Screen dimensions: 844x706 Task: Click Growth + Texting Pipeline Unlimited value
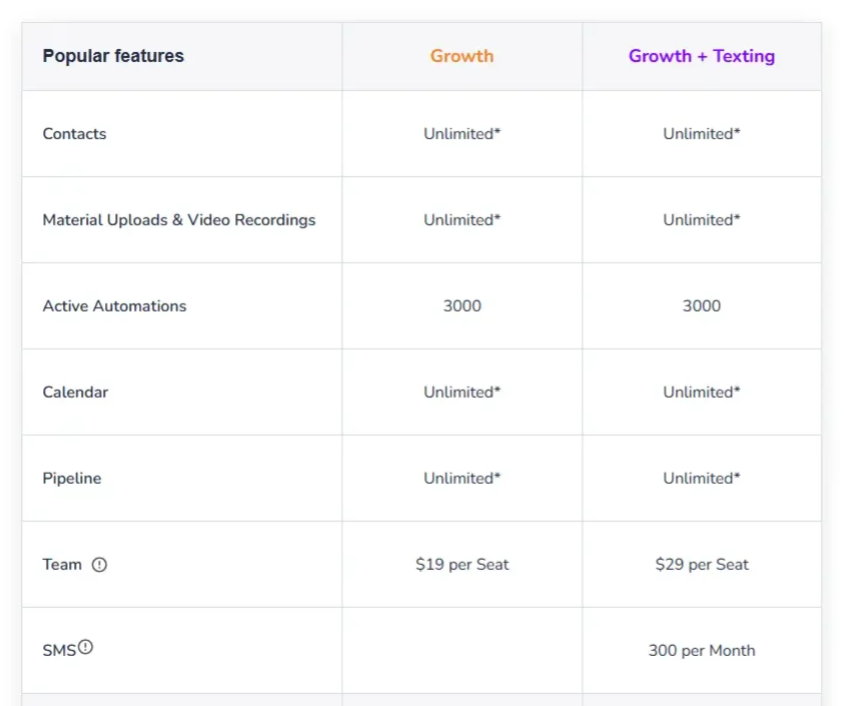[701, 478]
